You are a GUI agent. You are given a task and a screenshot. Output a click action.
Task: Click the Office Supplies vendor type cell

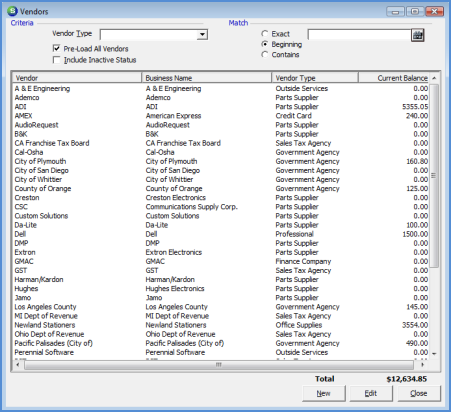(x=299, y=325)
